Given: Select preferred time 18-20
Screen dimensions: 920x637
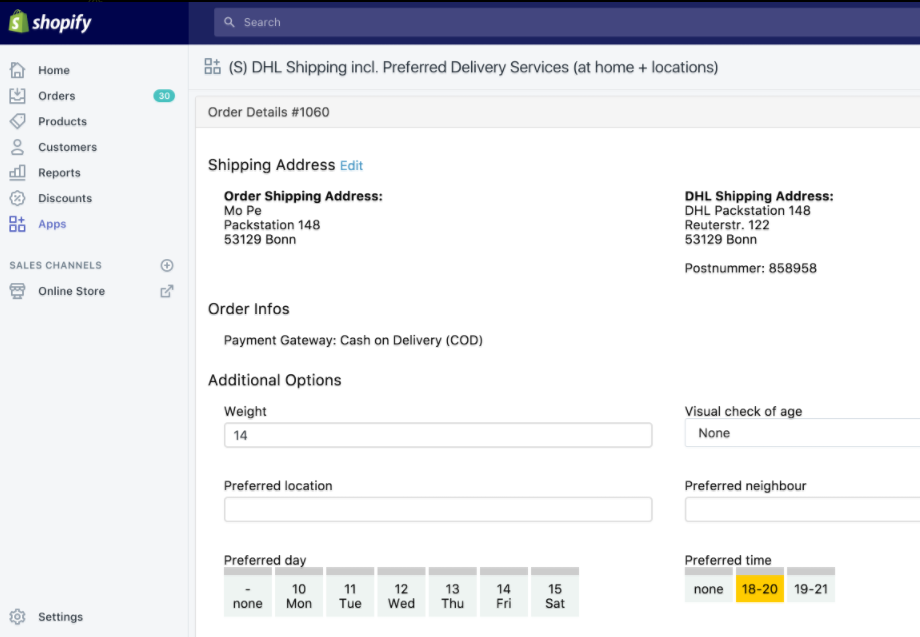Looking at the screenshot, I should (x=760, y=585).
